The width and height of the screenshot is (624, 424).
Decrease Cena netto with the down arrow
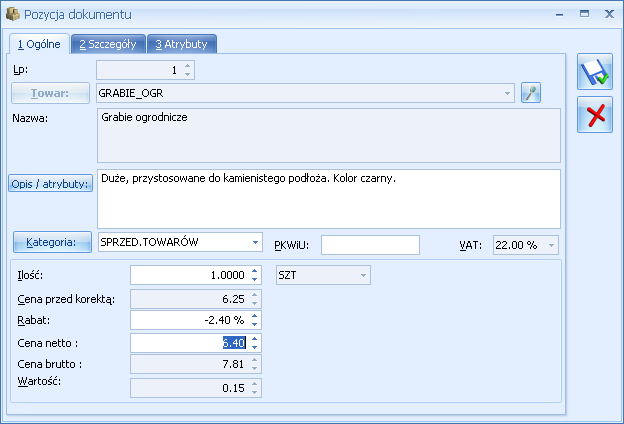click(255, 347)
